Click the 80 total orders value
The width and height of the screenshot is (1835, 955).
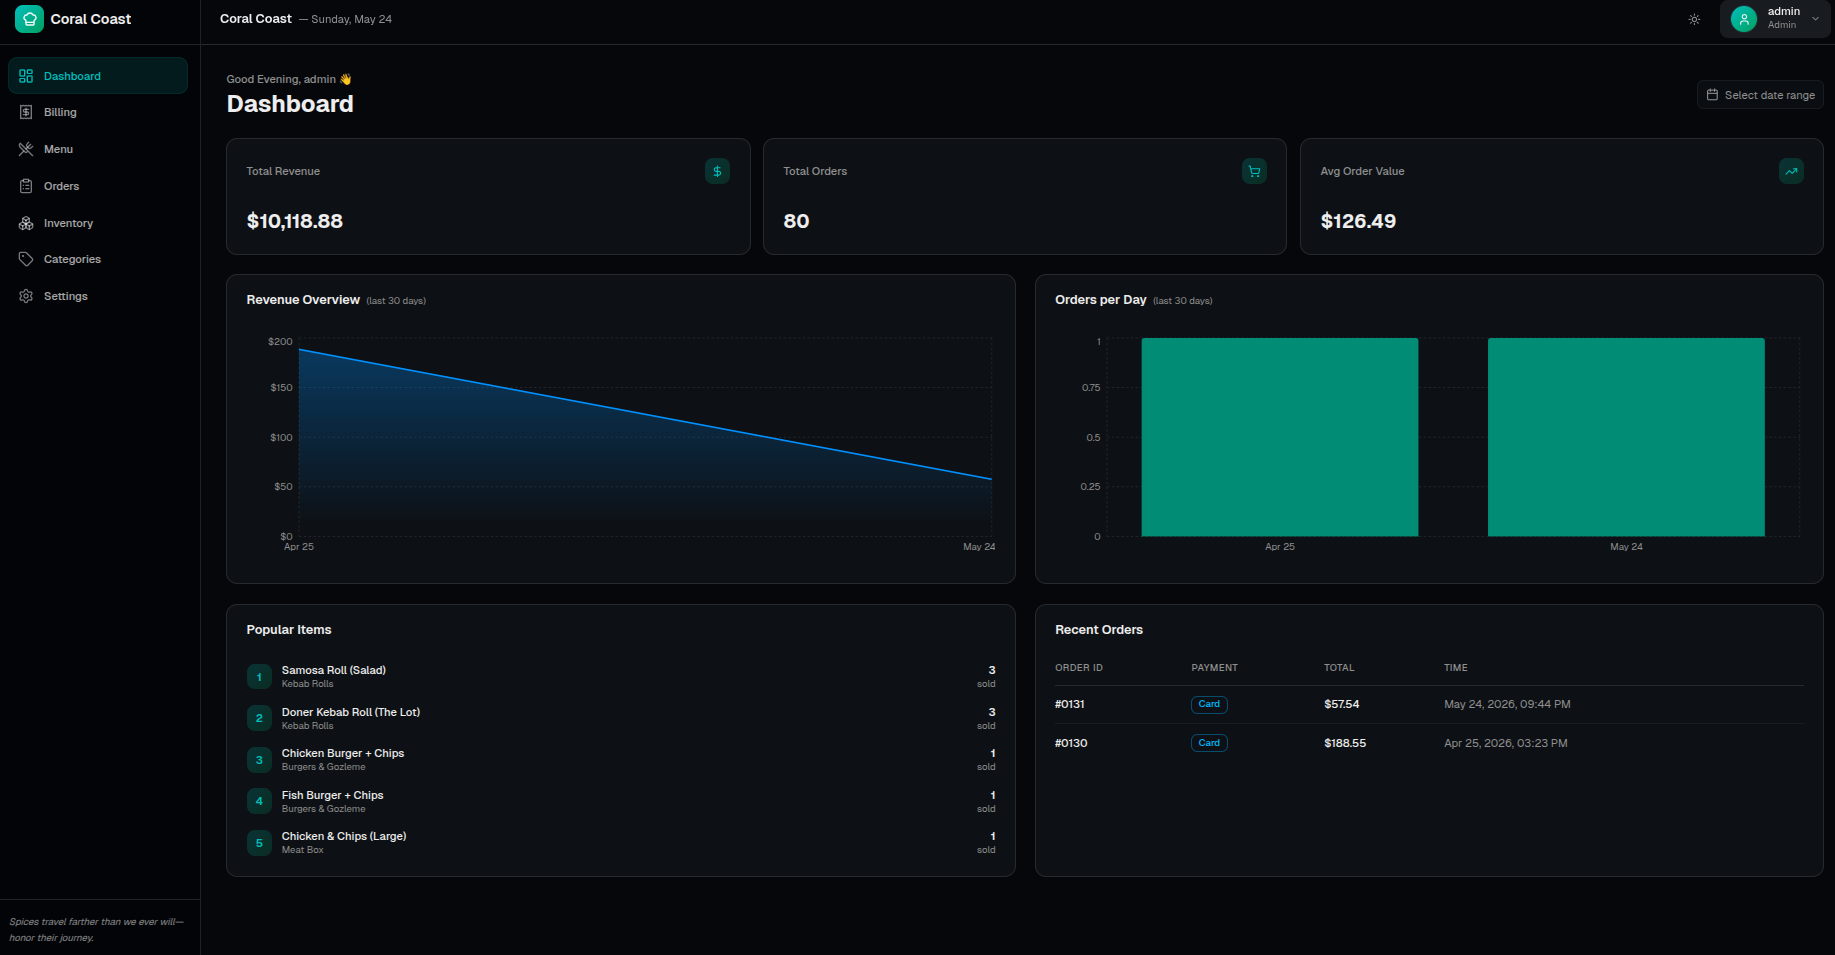(796, 221)
